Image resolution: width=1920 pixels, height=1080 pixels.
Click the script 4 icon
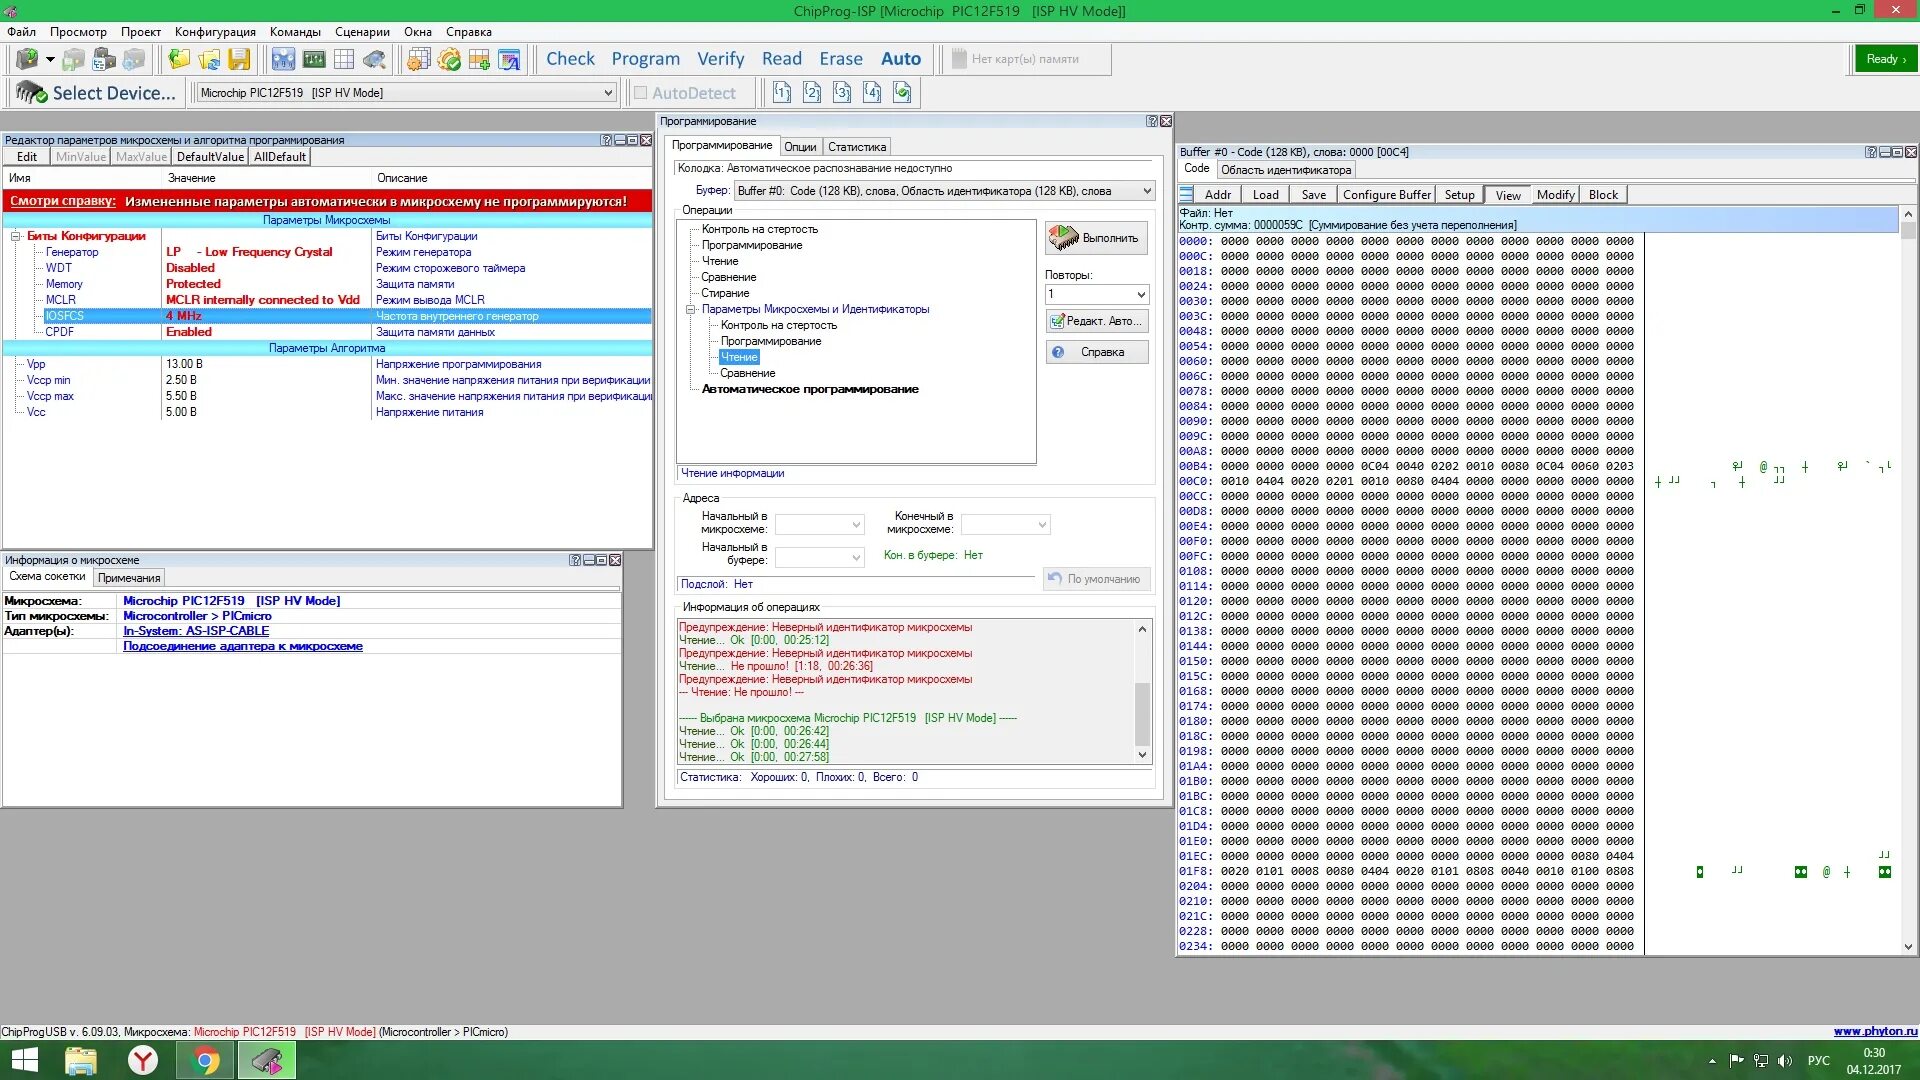click(872, 93)
